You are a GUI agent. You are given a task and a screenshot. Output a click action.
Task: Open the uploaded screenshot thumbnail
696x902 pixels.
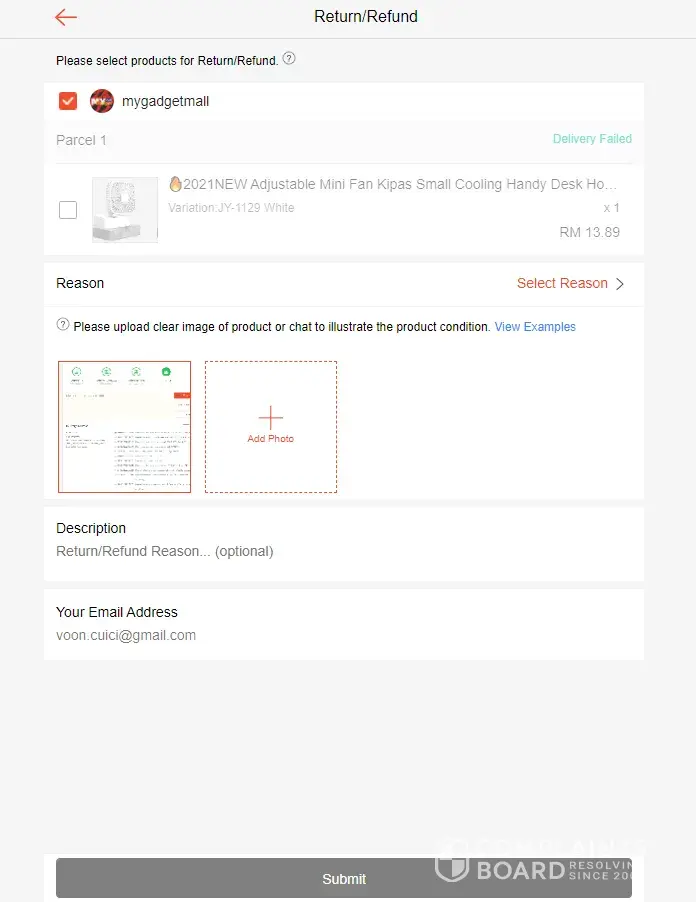coord(124,427)
